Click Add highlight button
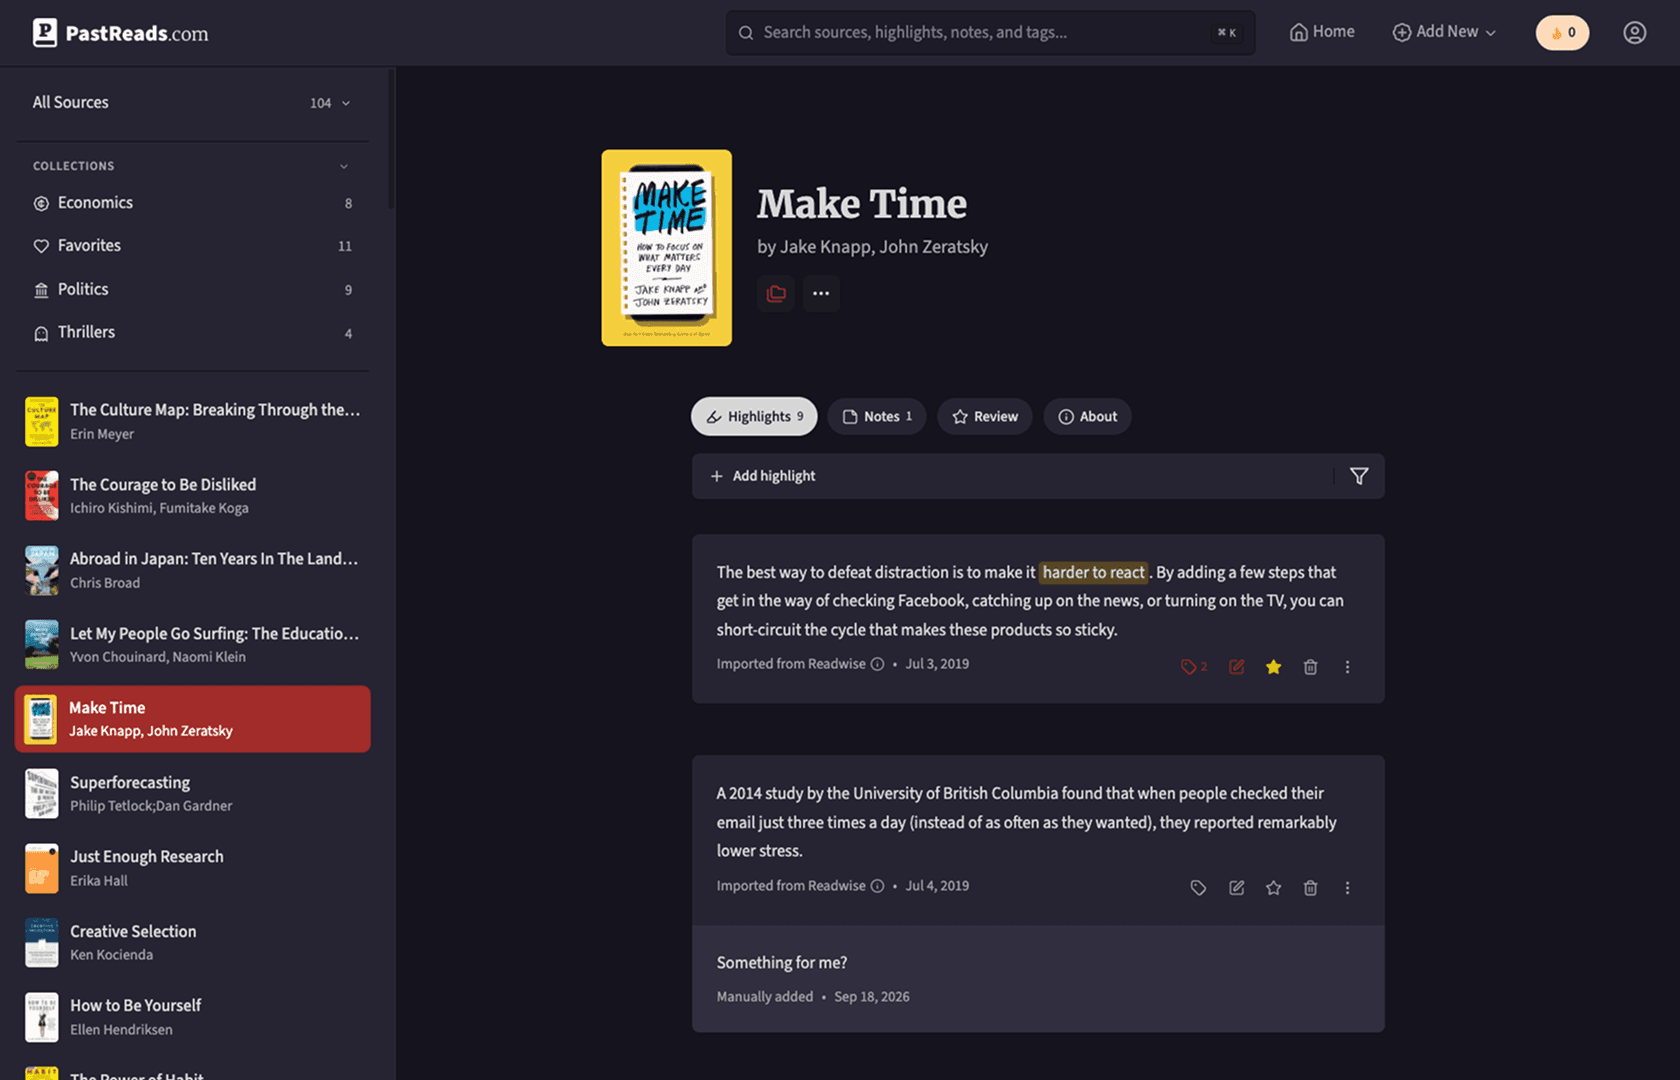This screenshot has width=1680, height=1080. (763, 476)
